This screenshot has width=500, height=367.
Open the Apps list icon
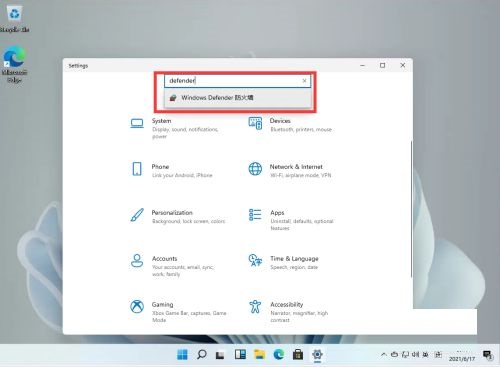tap(255, 215)
